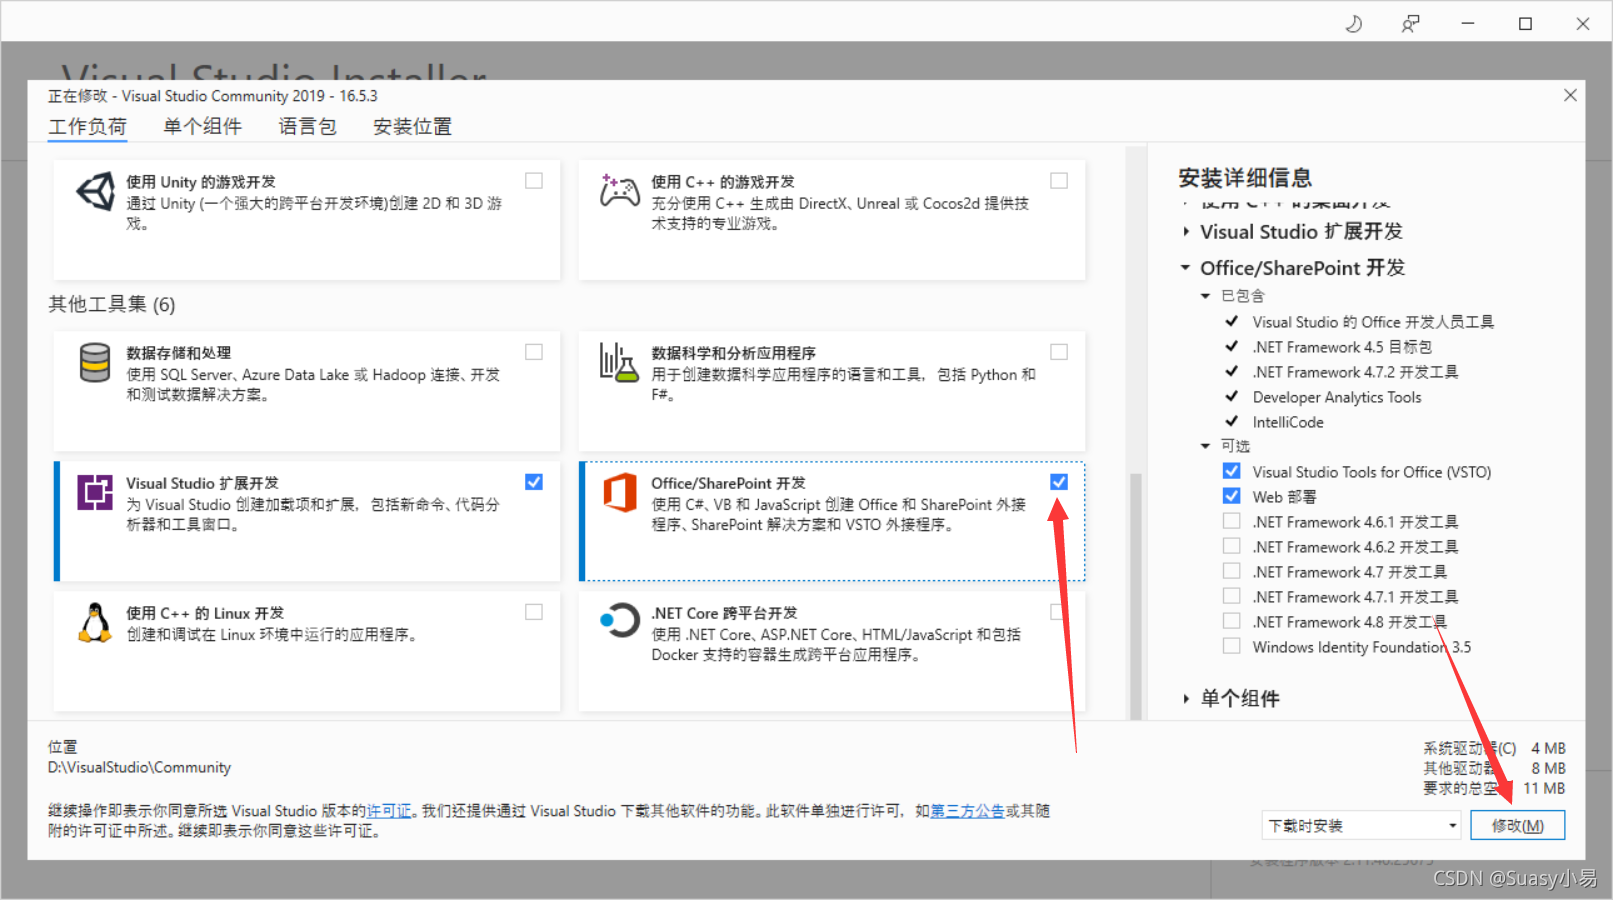Switch to the 安装位置 tab
This screenshot has height=900, width=1613.
click(413, 127)
